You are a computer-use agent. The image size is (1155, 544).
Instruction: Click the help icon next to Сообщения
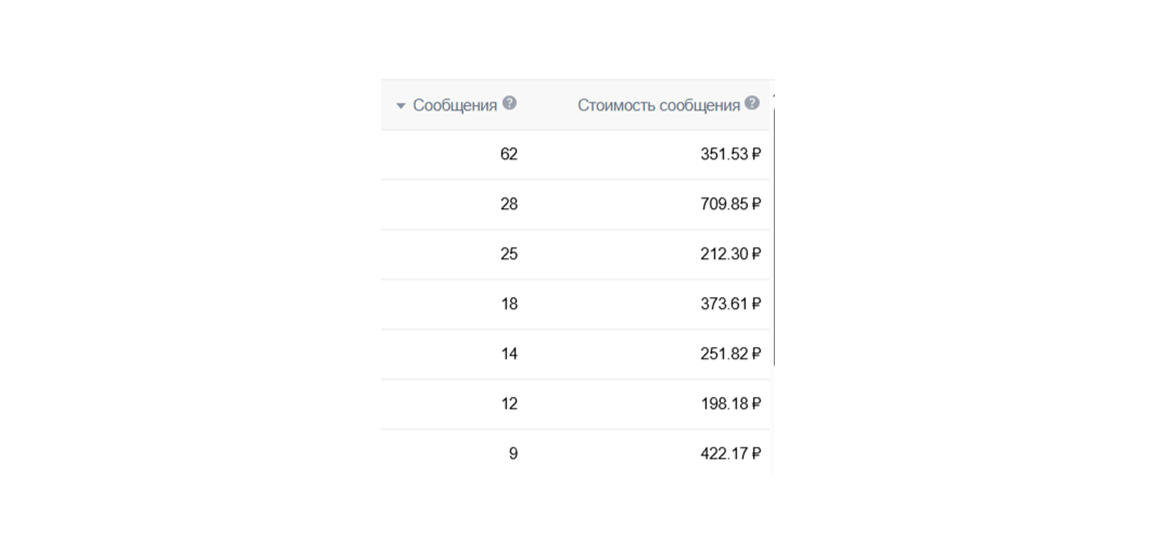[x=510, y=103]
